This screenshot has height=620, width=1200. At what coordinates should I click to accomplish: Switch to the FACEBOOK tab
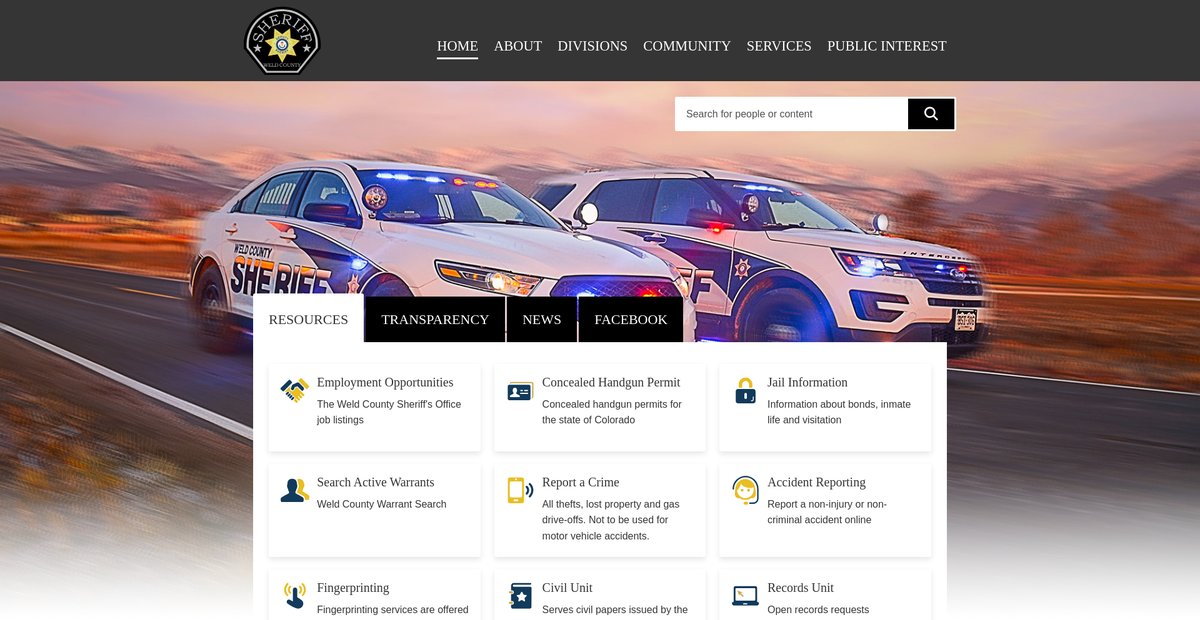pos(631,319)
